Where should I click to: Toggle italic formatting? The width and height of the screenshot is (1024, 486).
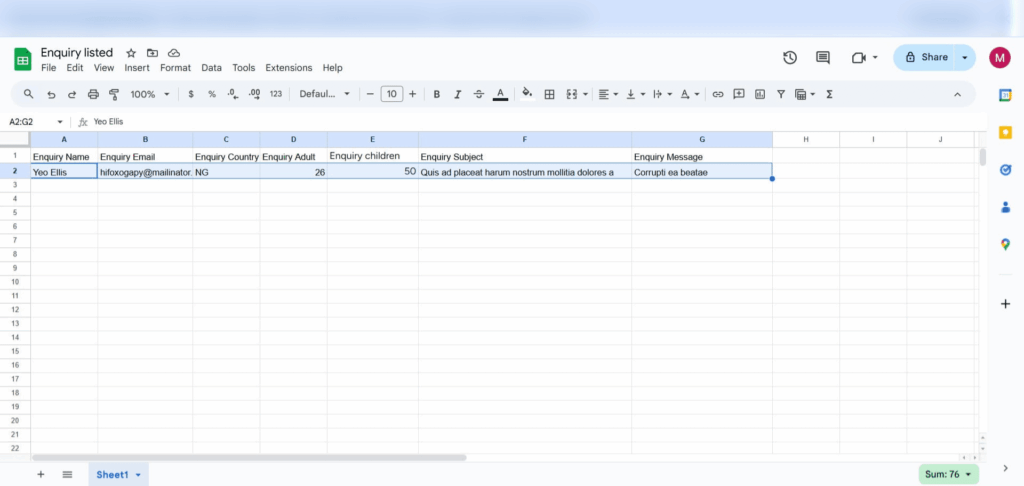pyautogui.click(x=458, y=94)
